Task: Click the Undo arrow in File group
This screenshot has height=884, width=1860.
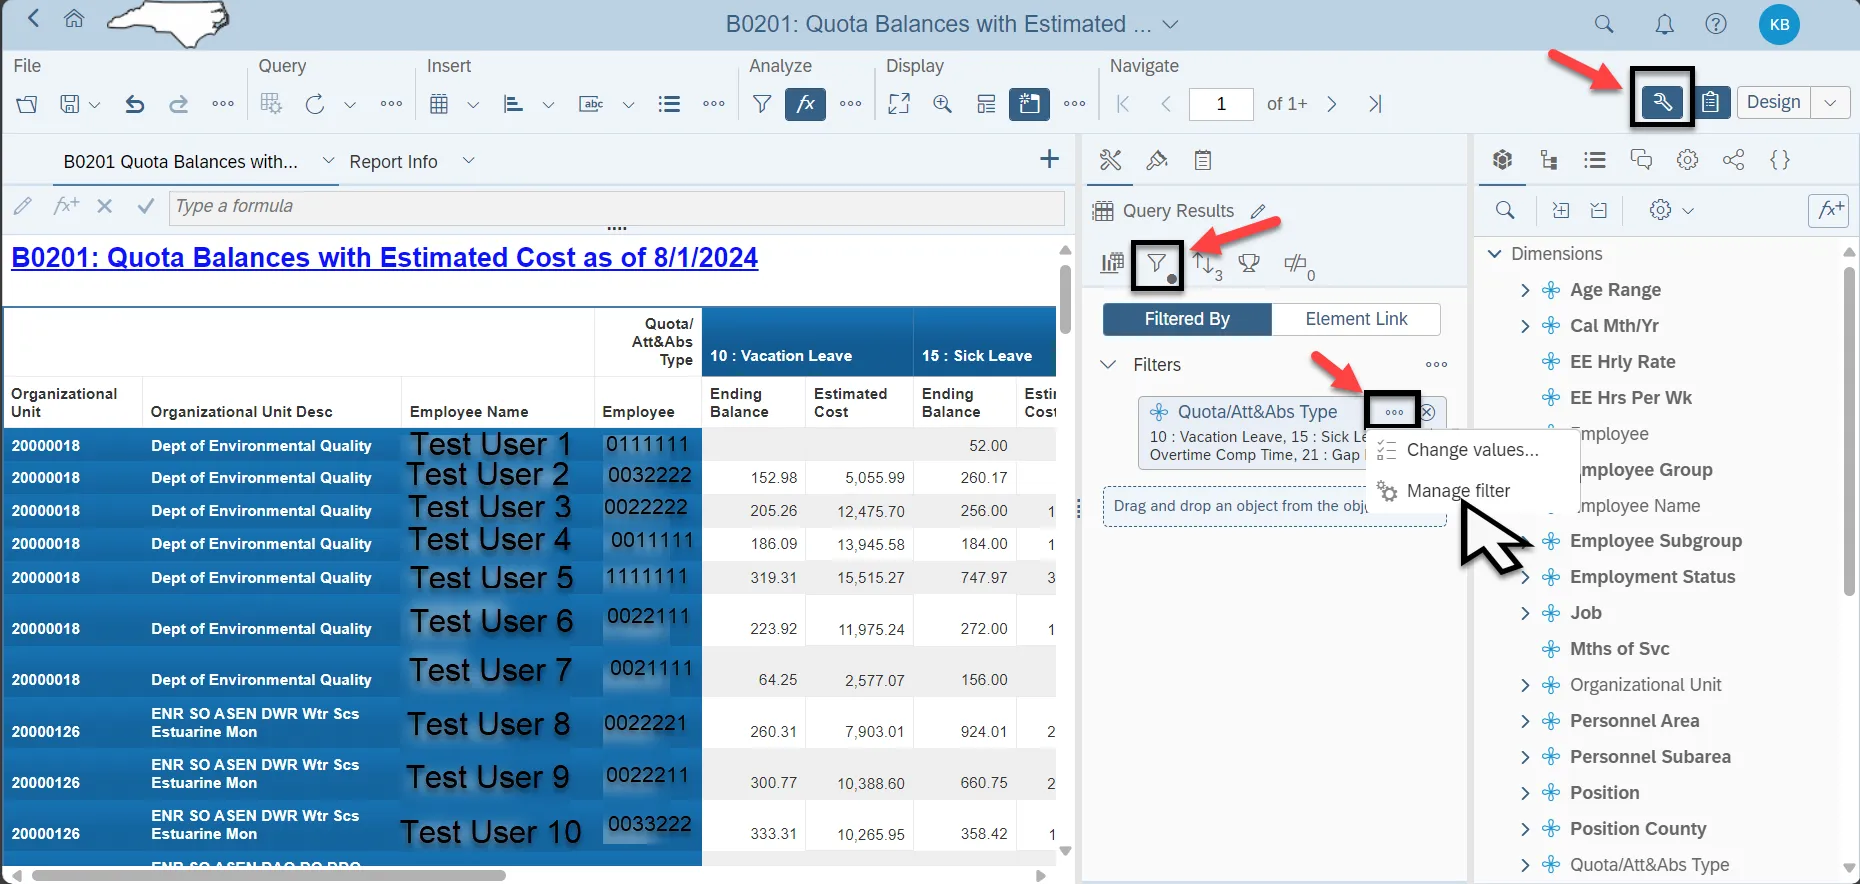Action: tap(135, 104)
